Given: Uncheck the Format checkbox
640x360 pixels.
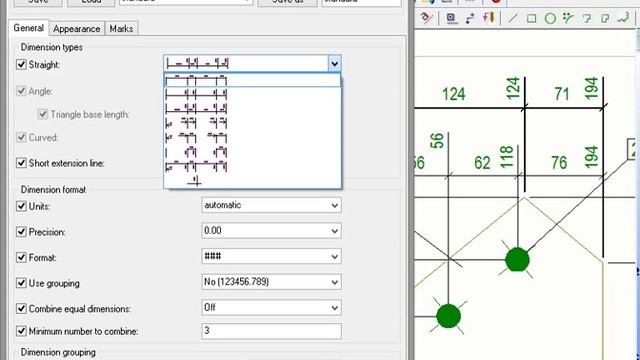Looking at the screenshot, I should (21, 258).
